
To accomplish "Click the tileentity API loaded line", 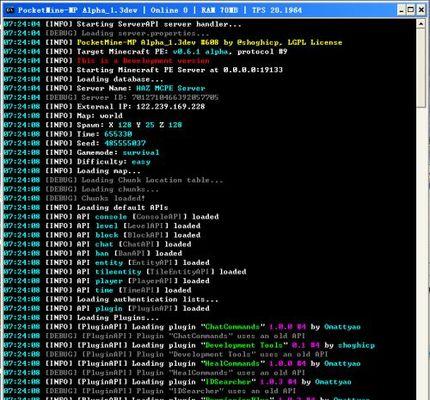I will pyautogui.click(x=125, y=272).
